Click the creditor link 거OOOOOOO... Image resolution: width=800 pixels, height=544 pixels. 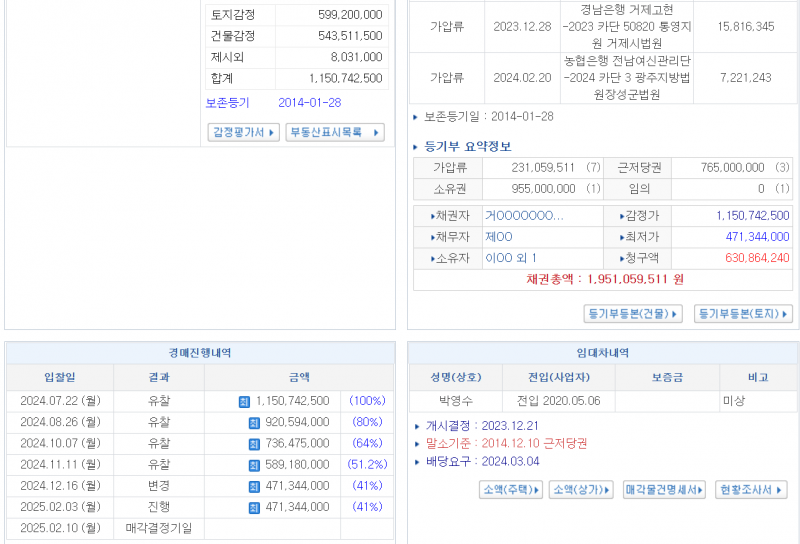tap(524, 215)
